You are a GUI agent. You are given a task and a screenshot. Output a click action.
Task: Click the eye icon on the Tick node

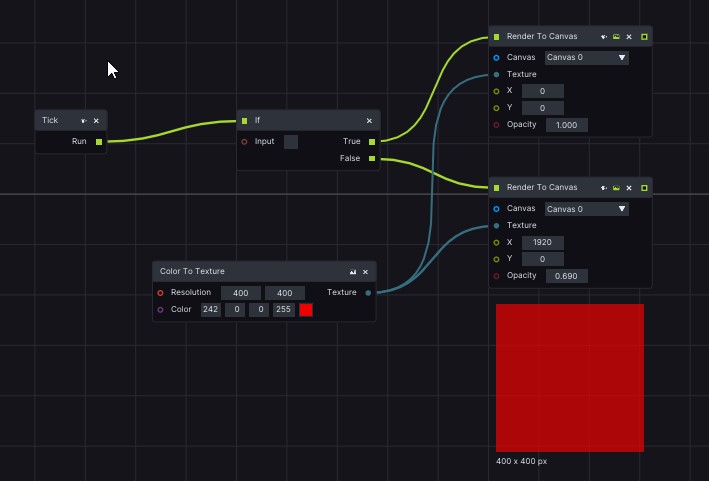pos(84,121)
